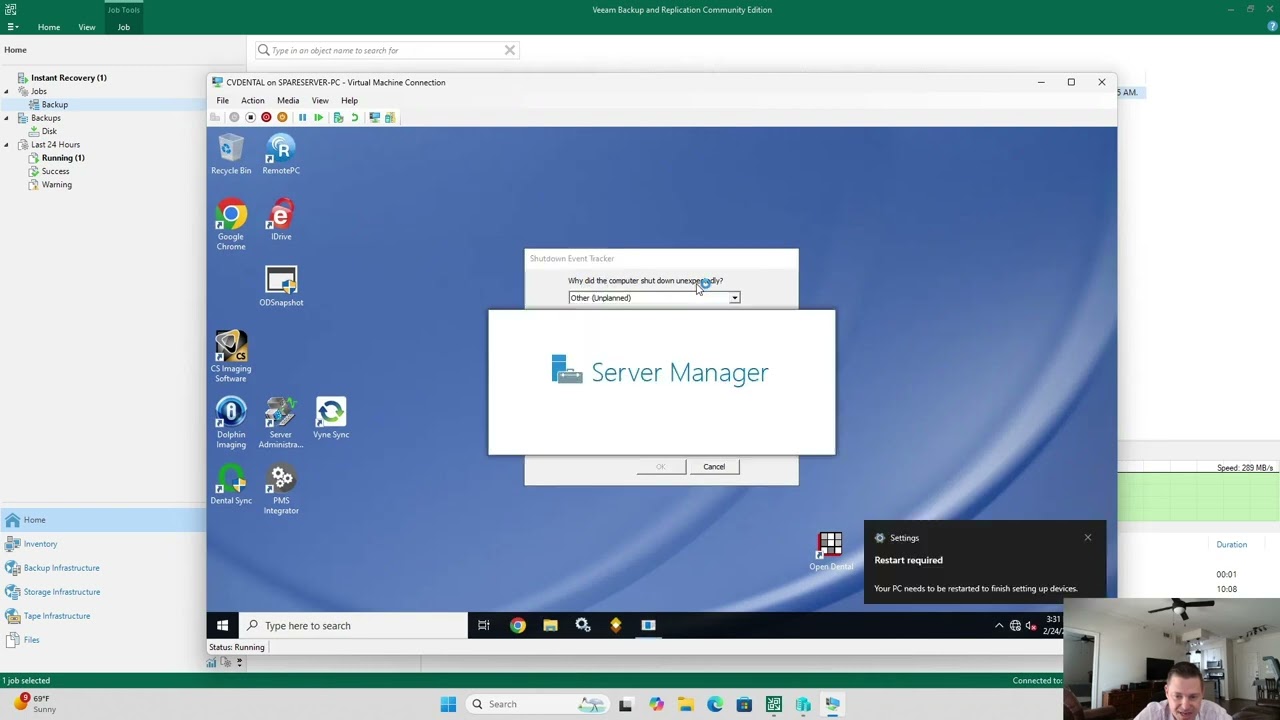
Task: Collapse the Jobs tree node
Action: 6,91
